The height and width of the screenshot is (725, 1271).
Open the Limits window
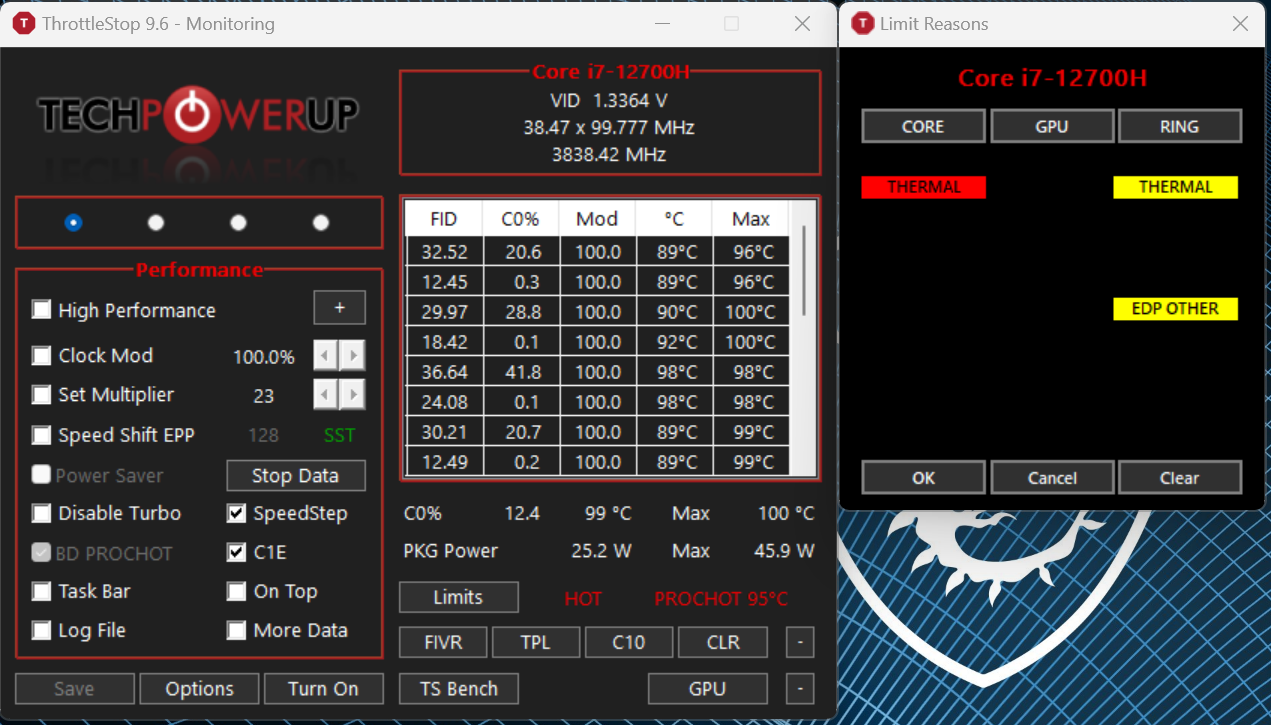pyautogui.click(x=458, y=597)
